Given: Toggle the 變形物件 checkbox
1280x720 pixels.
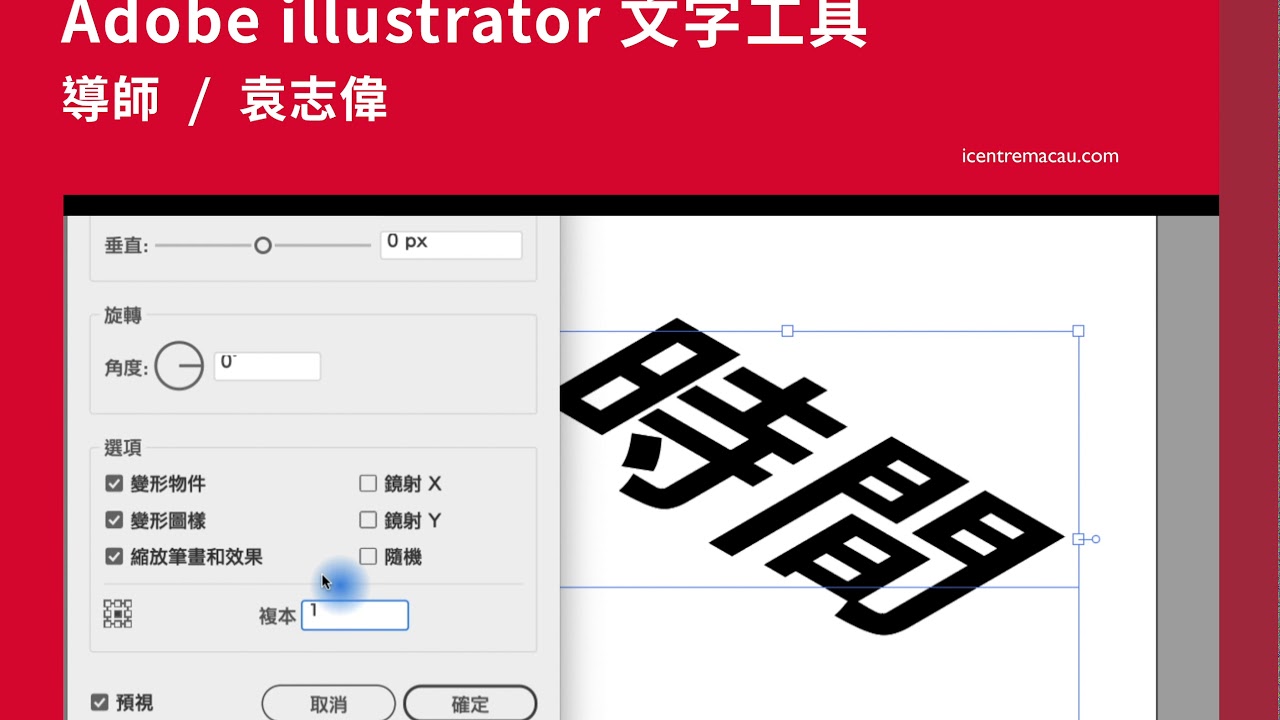Looking at the screenshot, I should pos(114,484).
